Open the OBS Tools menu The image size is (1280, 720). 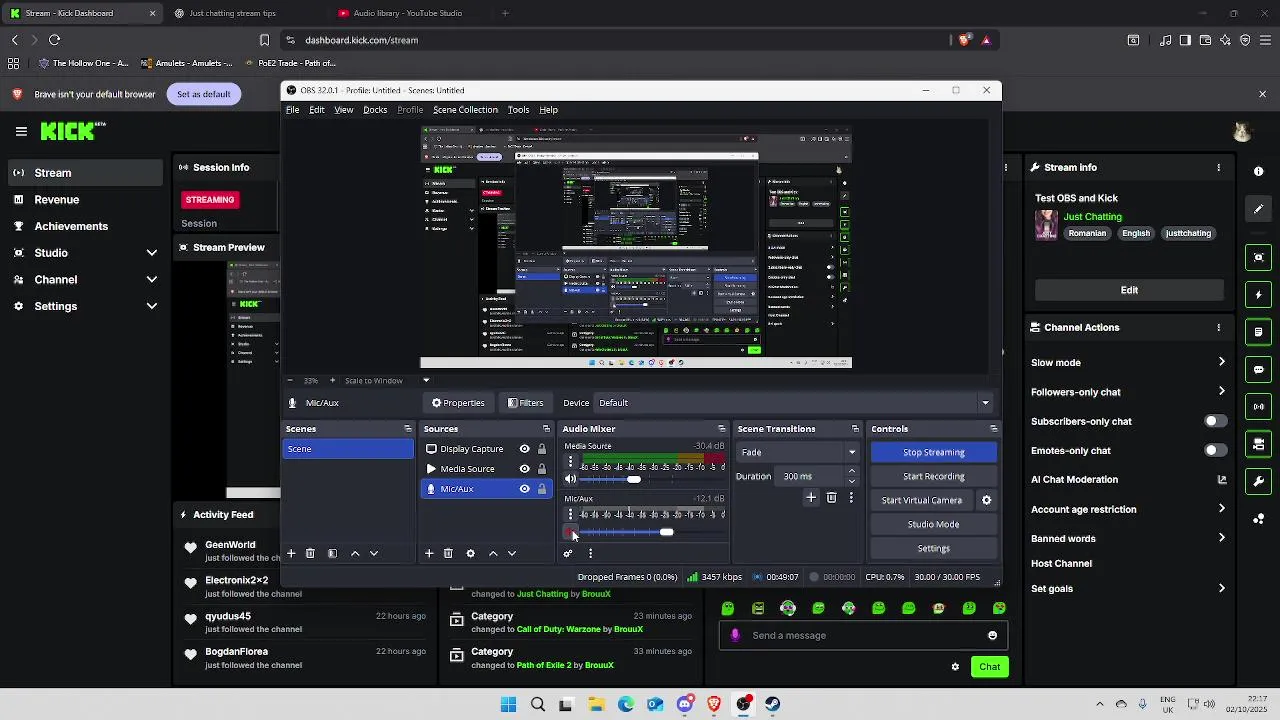click(518, 110)
